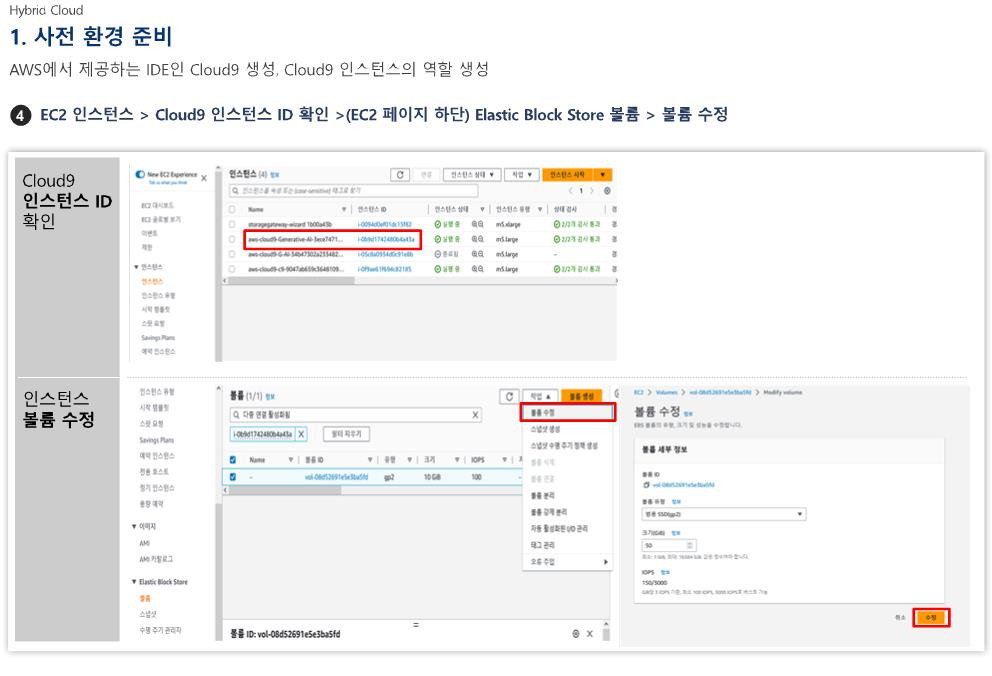
Task: Open volume link vol-08d52691e5e3ba5fd in table
Action: [336, 477]
